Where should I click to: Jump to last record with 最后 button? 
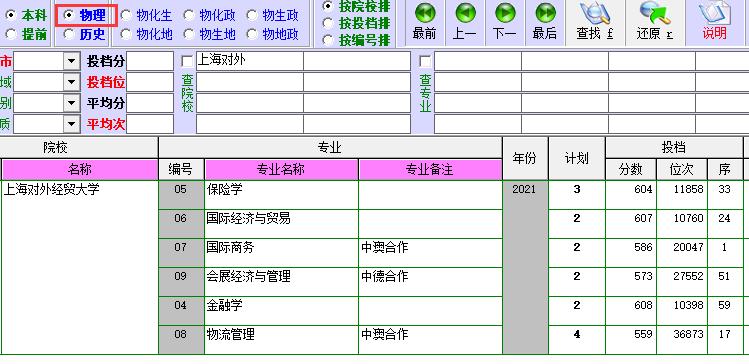(x=545, y=22)
